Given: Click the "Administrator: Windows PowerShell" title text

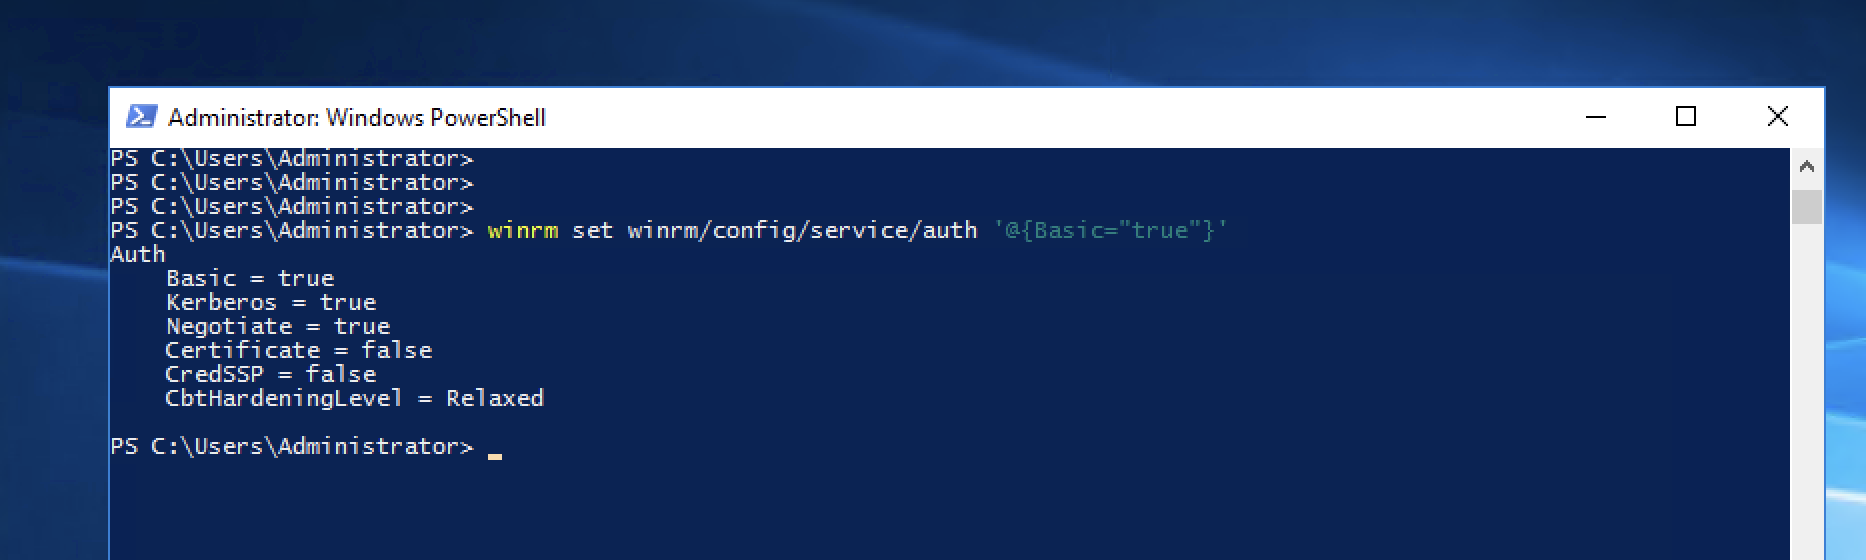Looking at the screenshot, I should point(357,118).
